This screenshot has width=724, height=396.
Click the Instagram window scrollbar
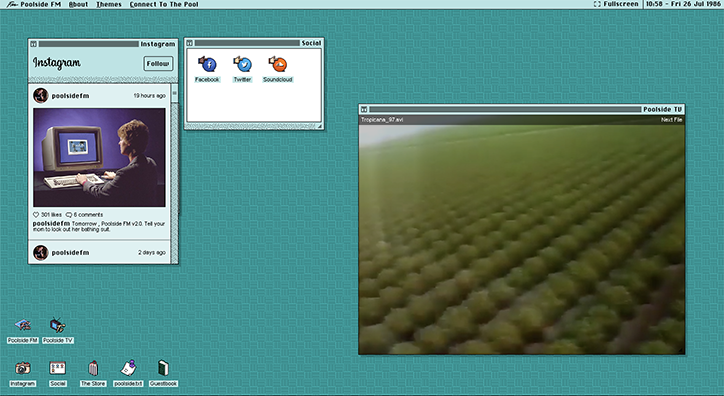click(175, 173)
